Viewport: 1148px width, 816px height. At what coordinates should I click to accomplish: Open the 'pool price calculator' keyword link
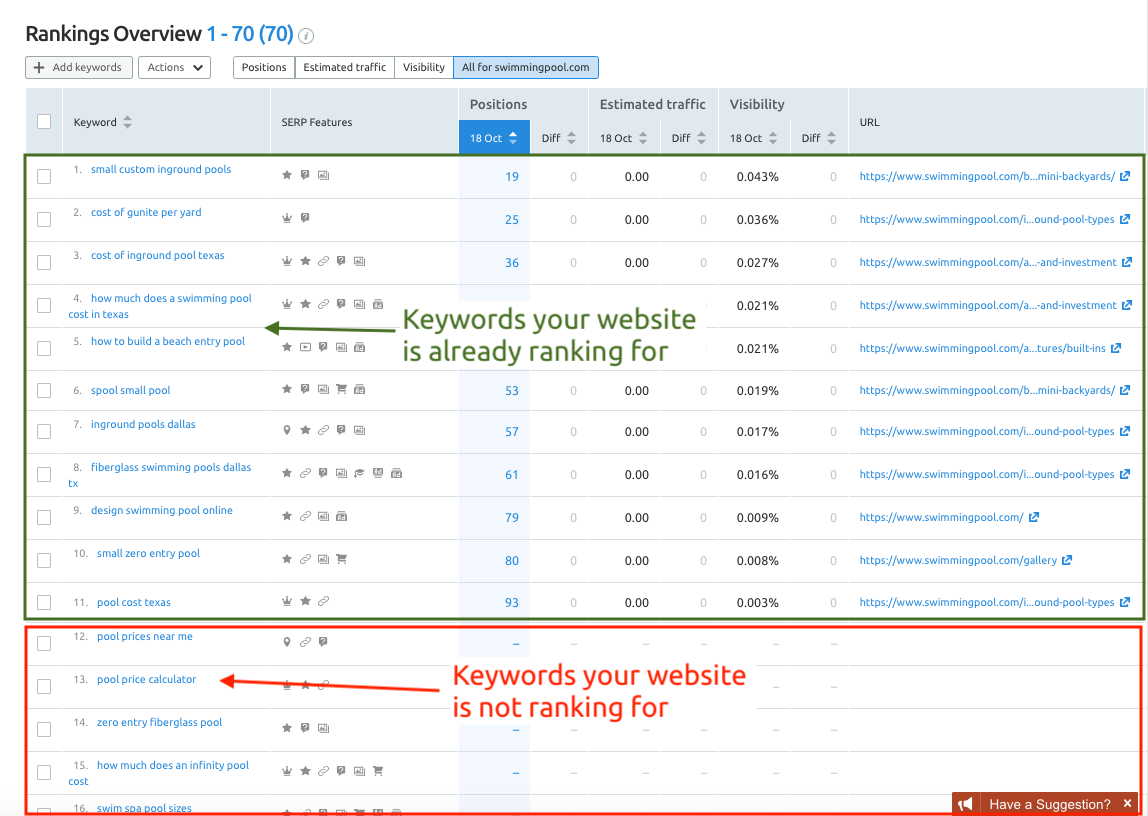click(x=146, y=679)
